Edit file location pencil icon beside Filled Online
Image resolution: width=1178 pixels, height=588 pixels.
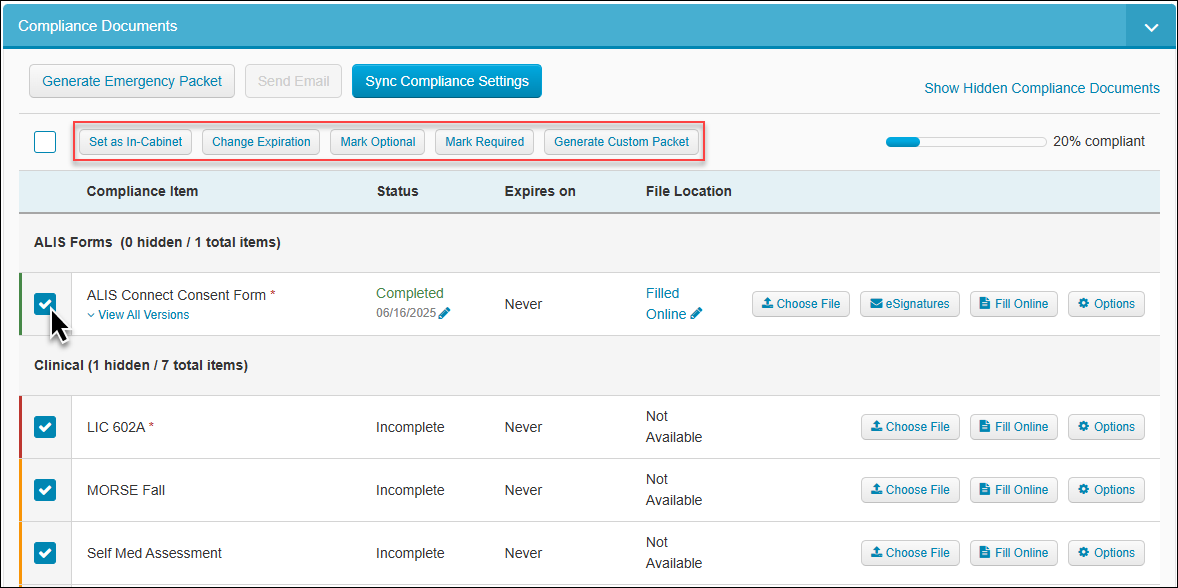tap(696, 314)
